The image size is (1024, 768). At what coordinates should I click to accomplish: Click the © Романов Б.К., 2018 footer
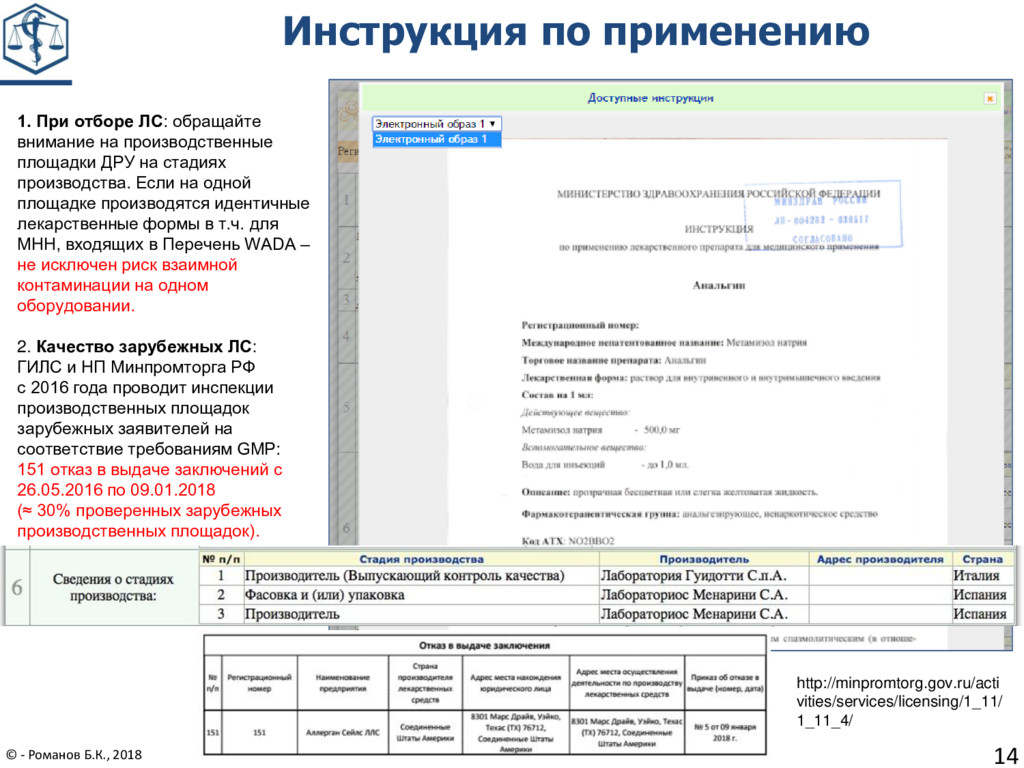(73, 754)
